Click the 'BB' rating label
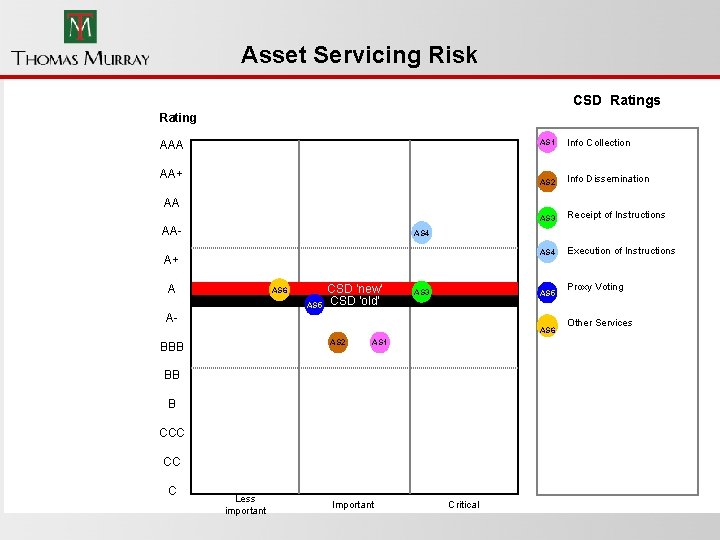720x540 pixels. point(172,375)
